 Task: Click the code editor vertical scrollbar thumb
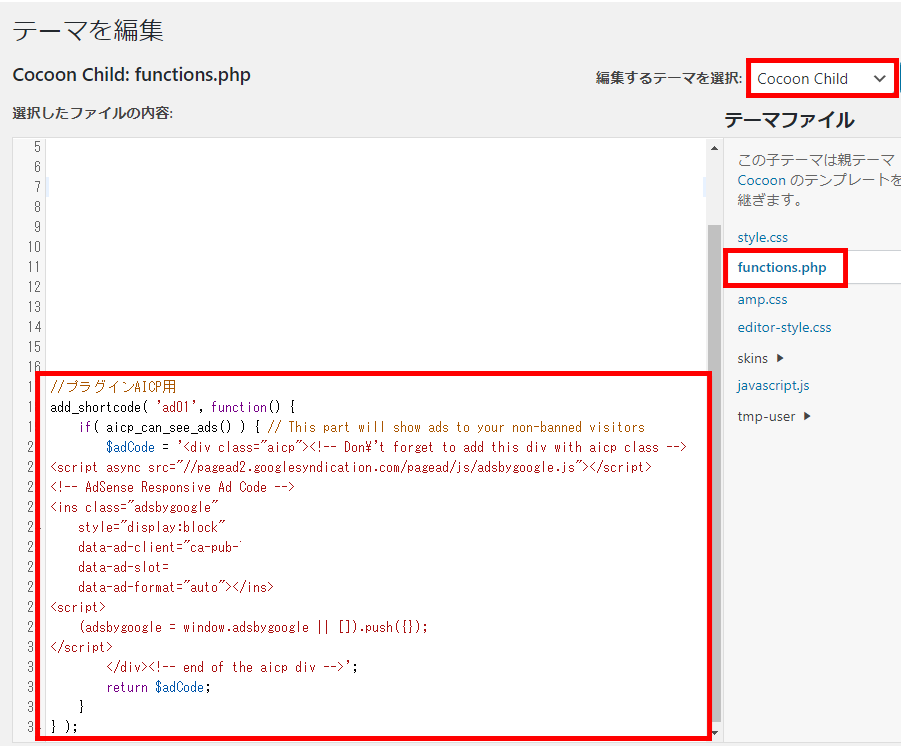click(x=714, y=473)
